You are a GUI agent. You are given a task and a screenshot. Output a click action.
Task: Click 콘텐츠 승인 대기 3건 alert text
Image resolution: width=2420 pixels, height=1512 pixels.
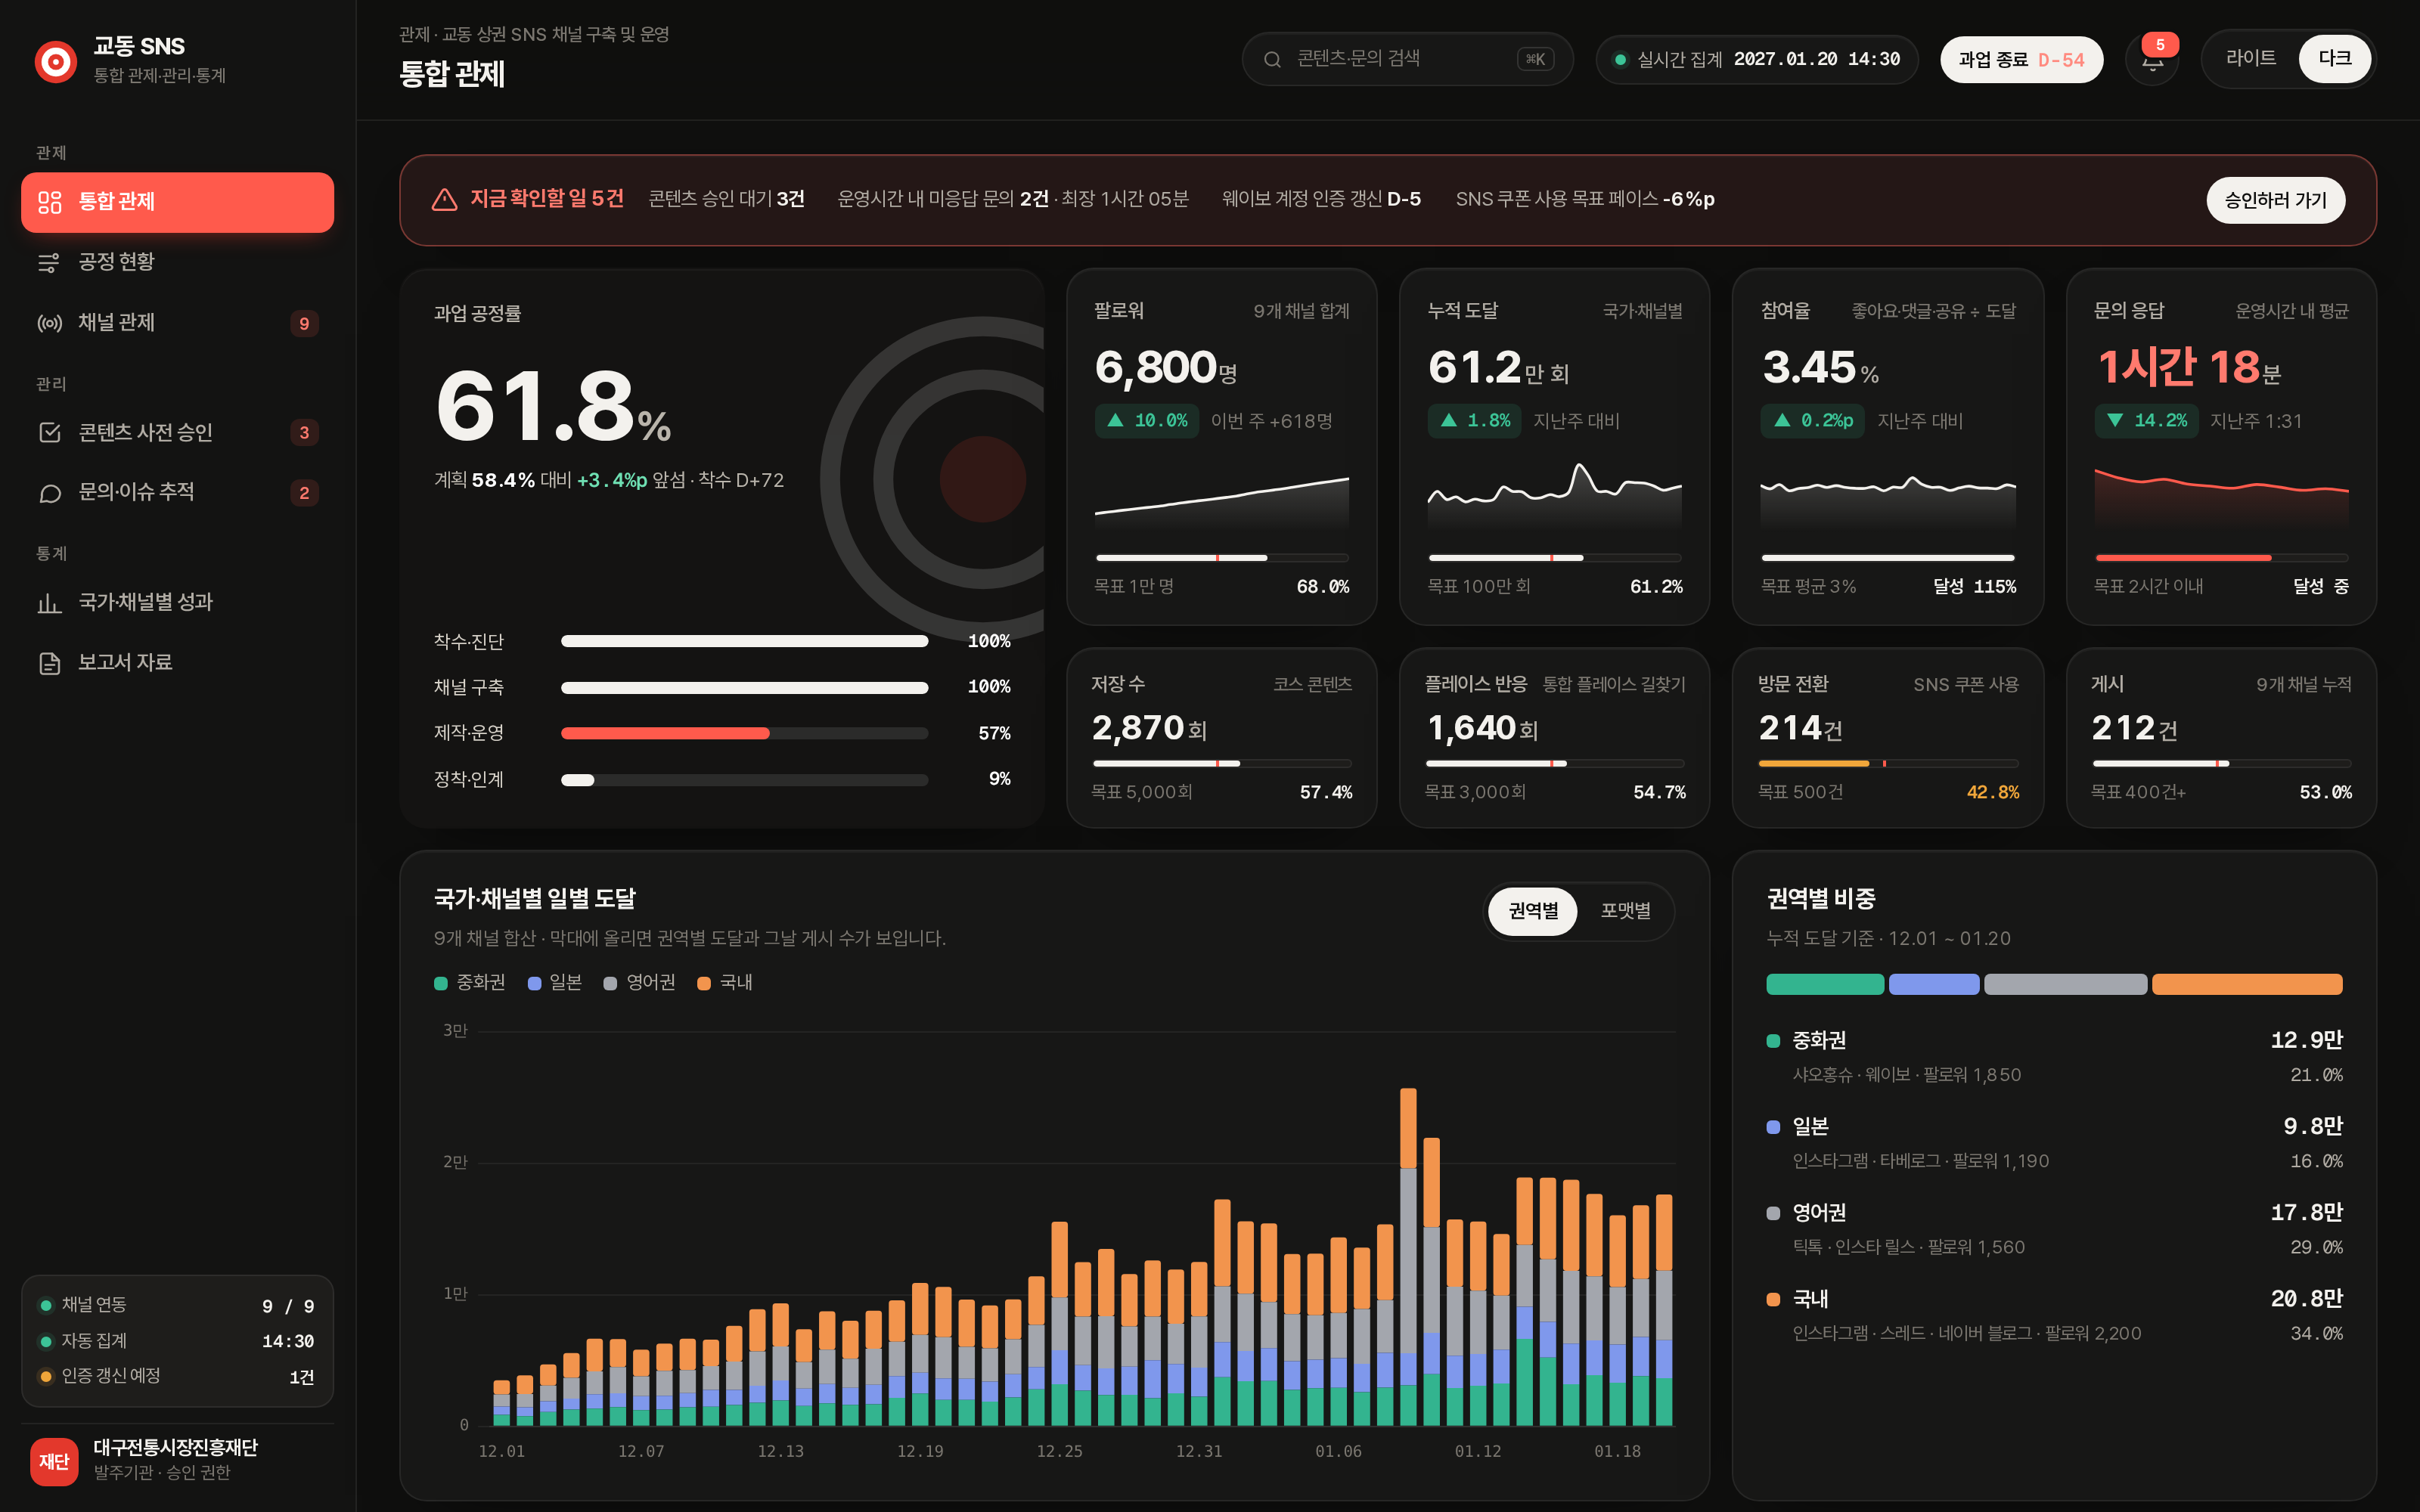pyautogui.click(x=726, y=199)
